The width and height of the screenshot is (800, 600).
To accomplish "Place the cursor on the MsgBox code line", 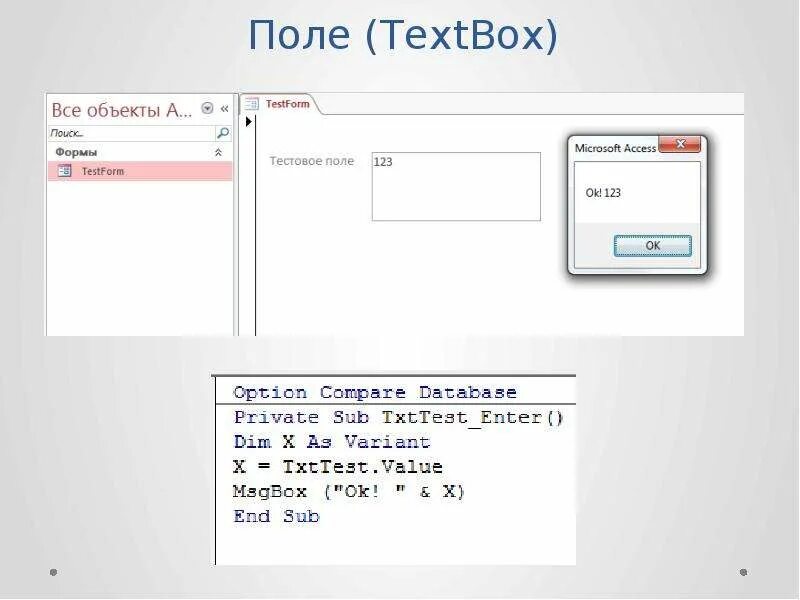I will coord(349,491).
